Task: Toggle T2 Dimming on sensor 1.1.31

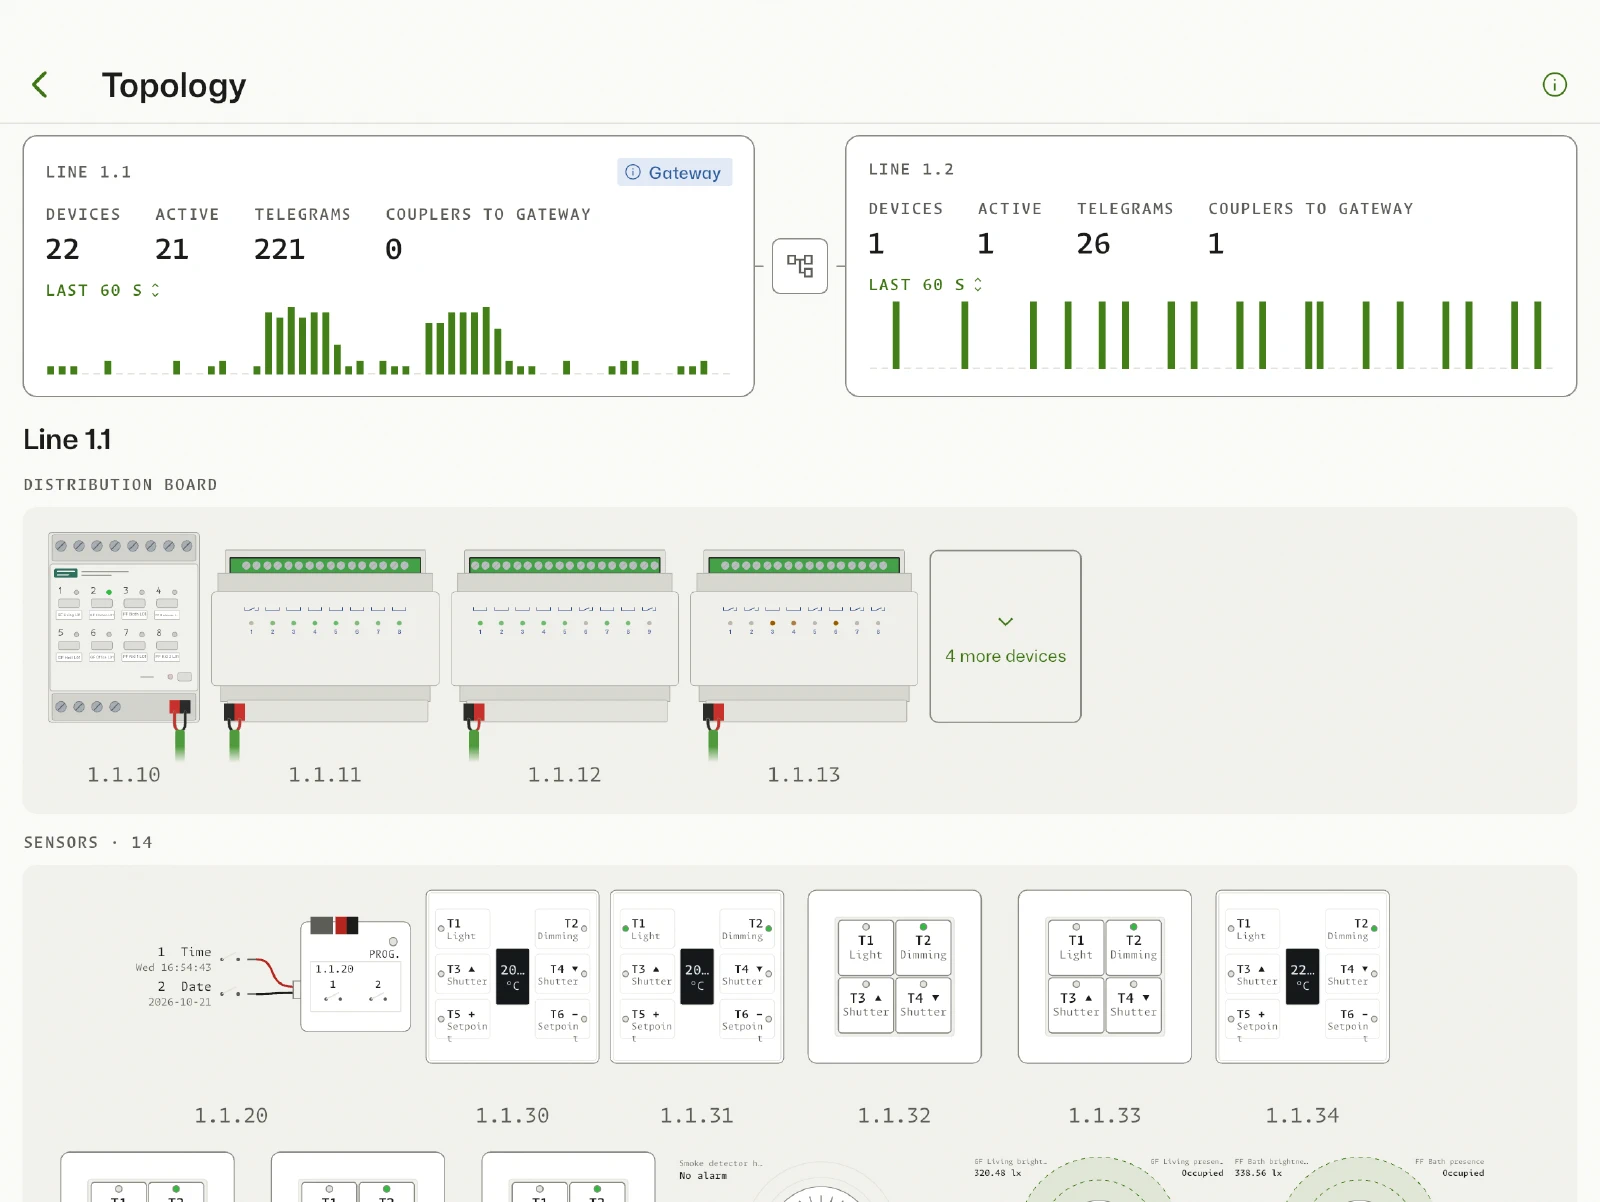Action: (x=746, y=929)
